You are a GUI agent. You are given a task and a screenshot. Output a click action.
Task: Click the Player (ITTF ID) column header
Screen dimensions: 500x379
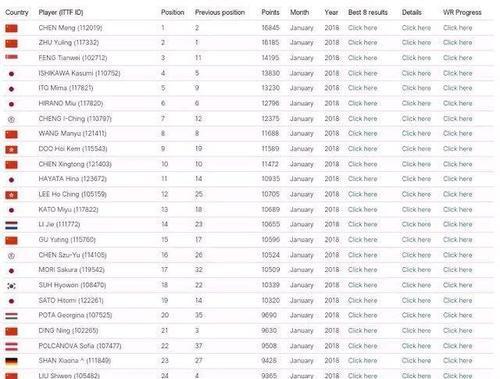click(x=61, y=12)
